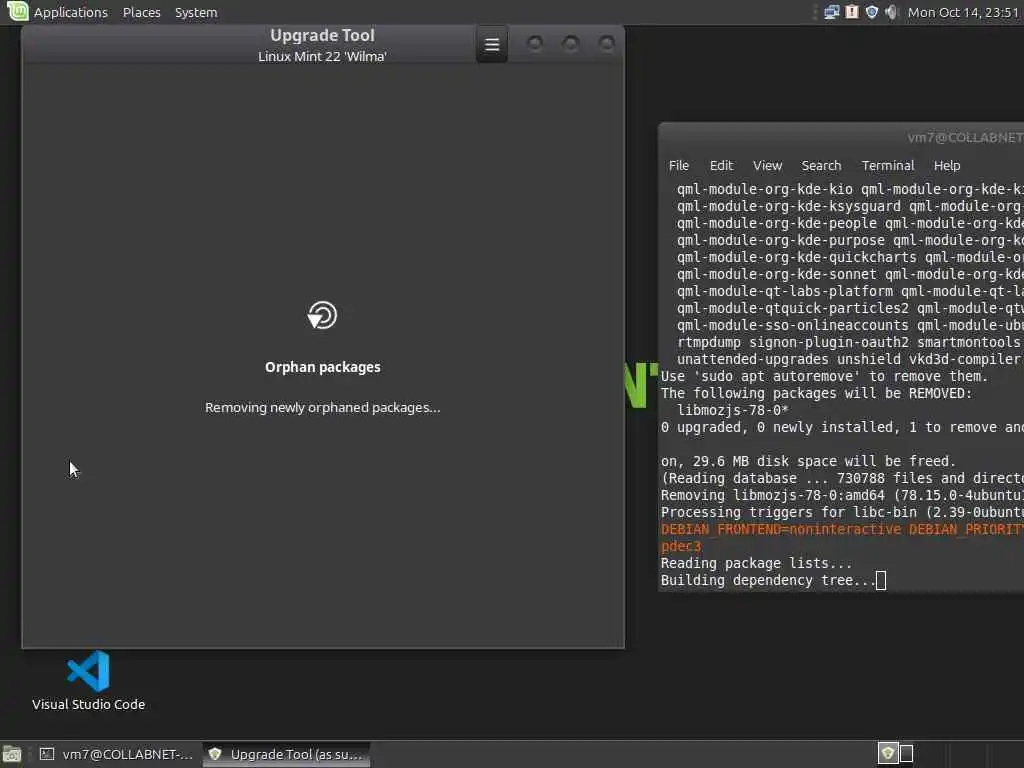Image resolution: width=1024 pixels, height=768 pixels.
Task: Open the Places menu
Action: point(142,12)
